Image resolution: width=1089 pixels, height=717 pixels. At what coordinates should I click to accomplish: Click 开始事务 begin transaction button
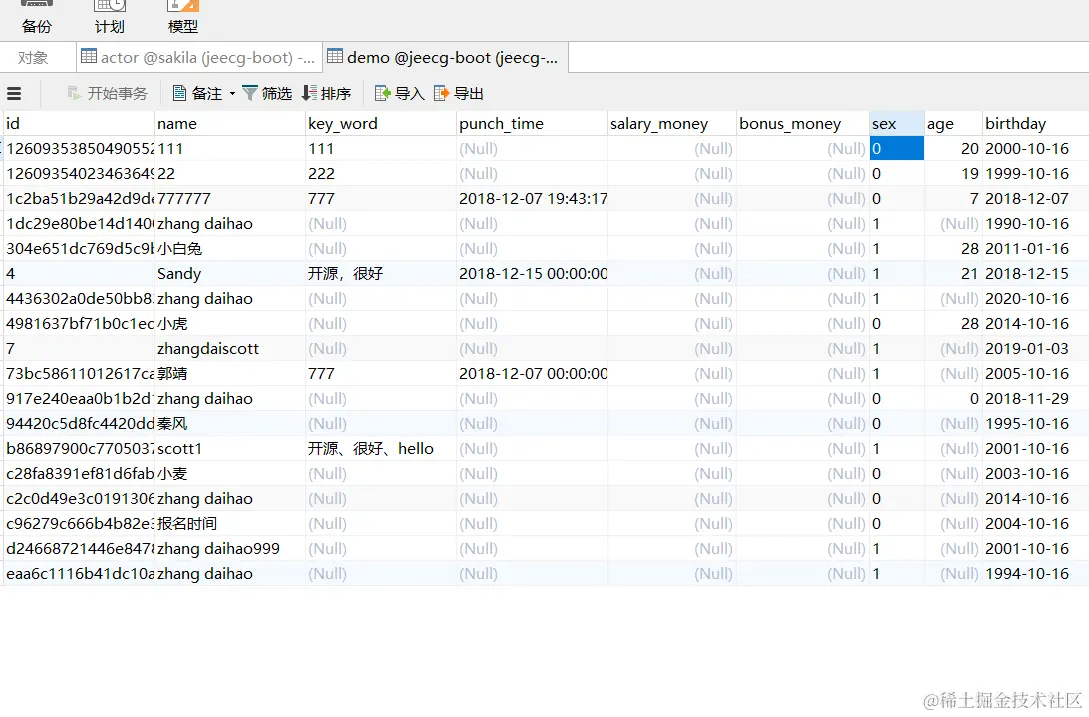tap(108, 93)
